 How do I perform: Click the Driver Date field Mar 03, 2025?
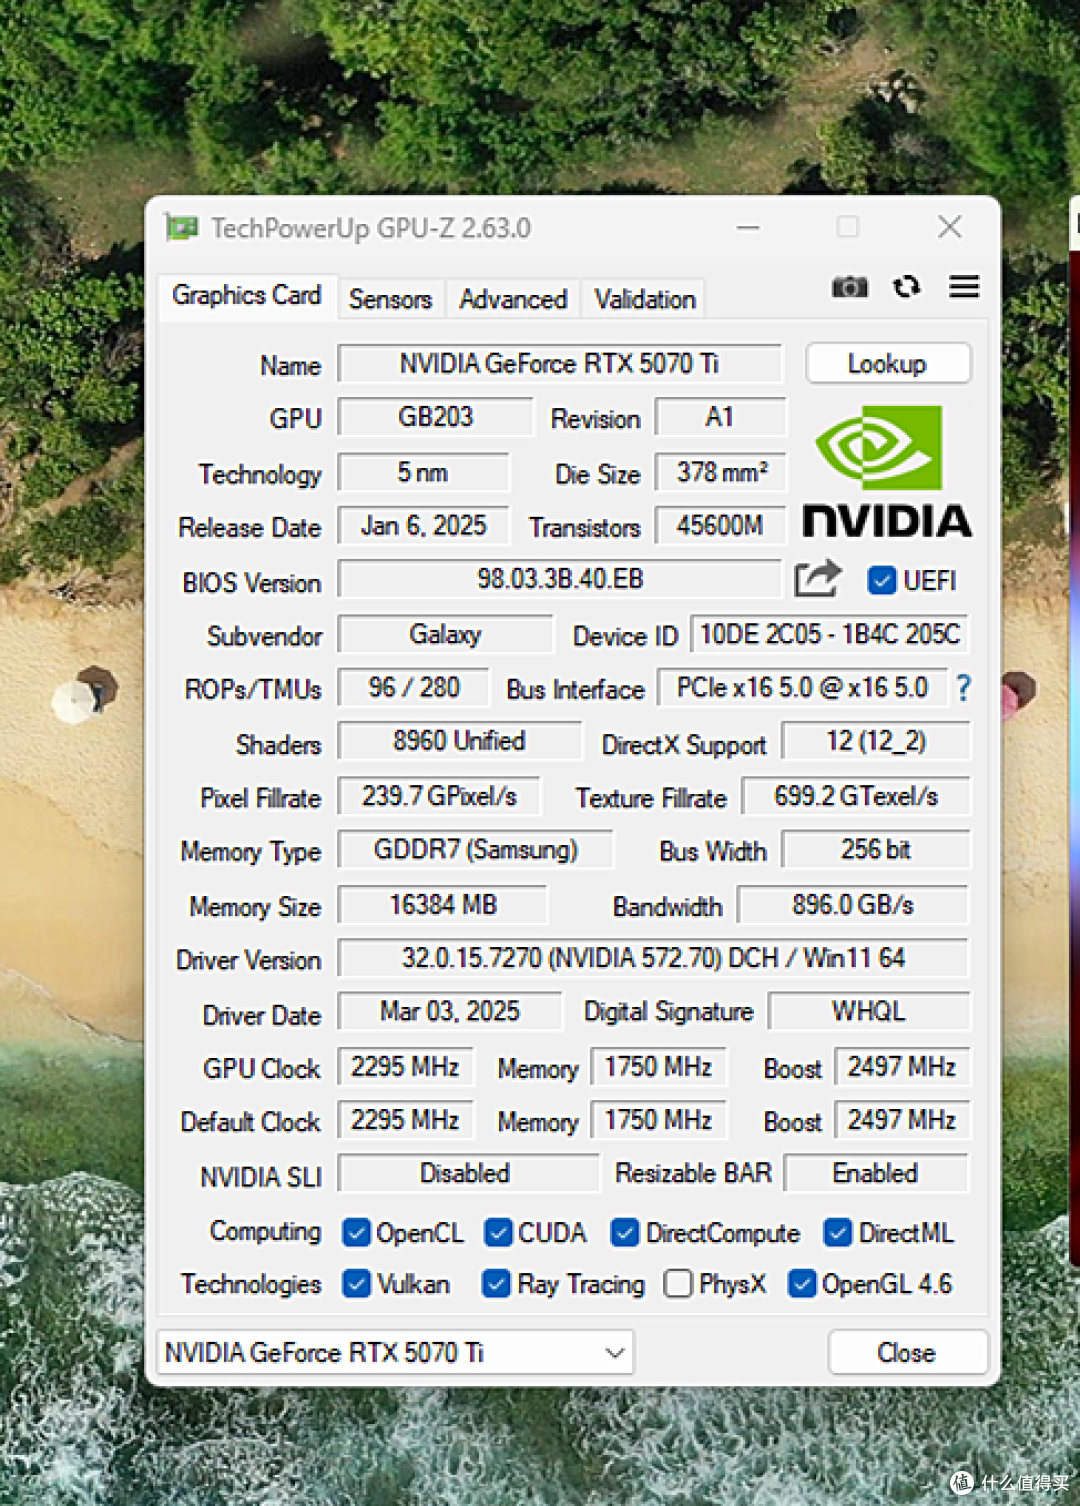click(x=450, y=1011)
